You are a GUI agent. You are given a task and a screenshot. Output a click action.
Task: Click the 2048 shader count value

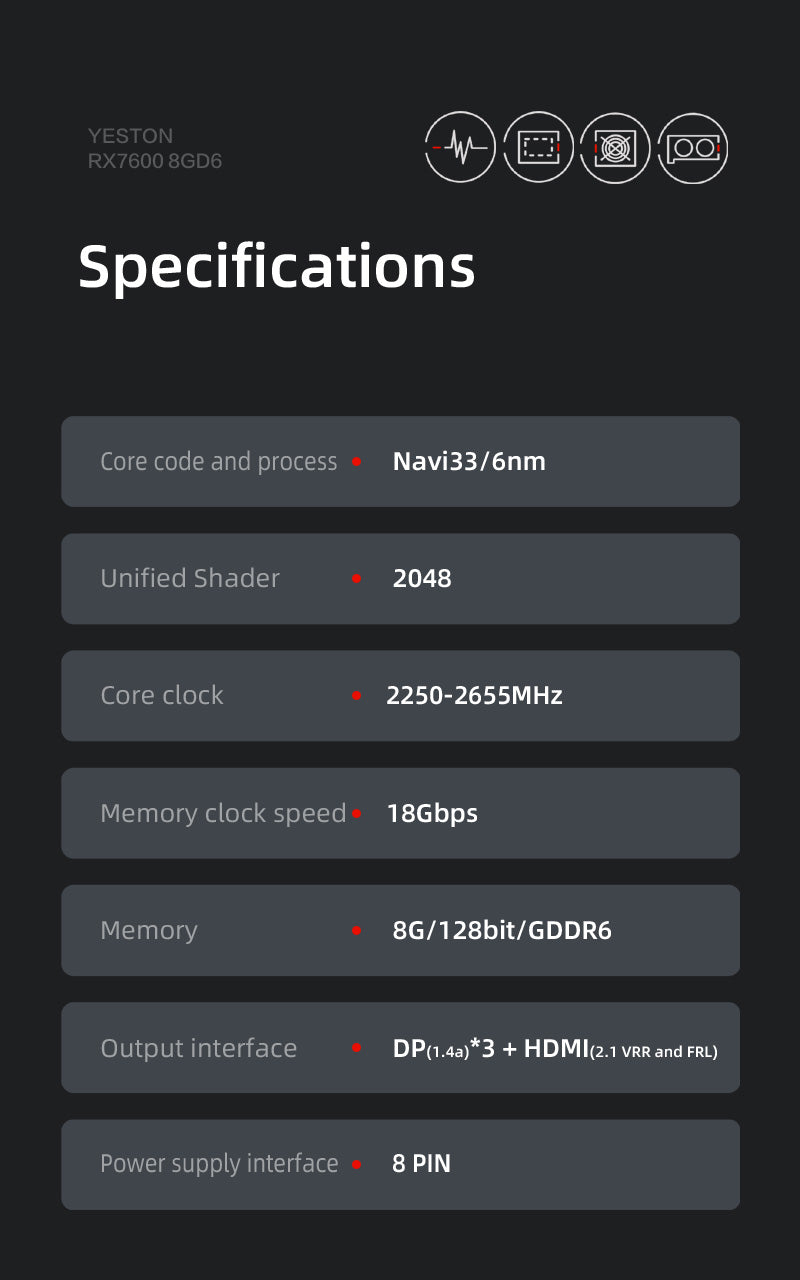click(422, 578)
